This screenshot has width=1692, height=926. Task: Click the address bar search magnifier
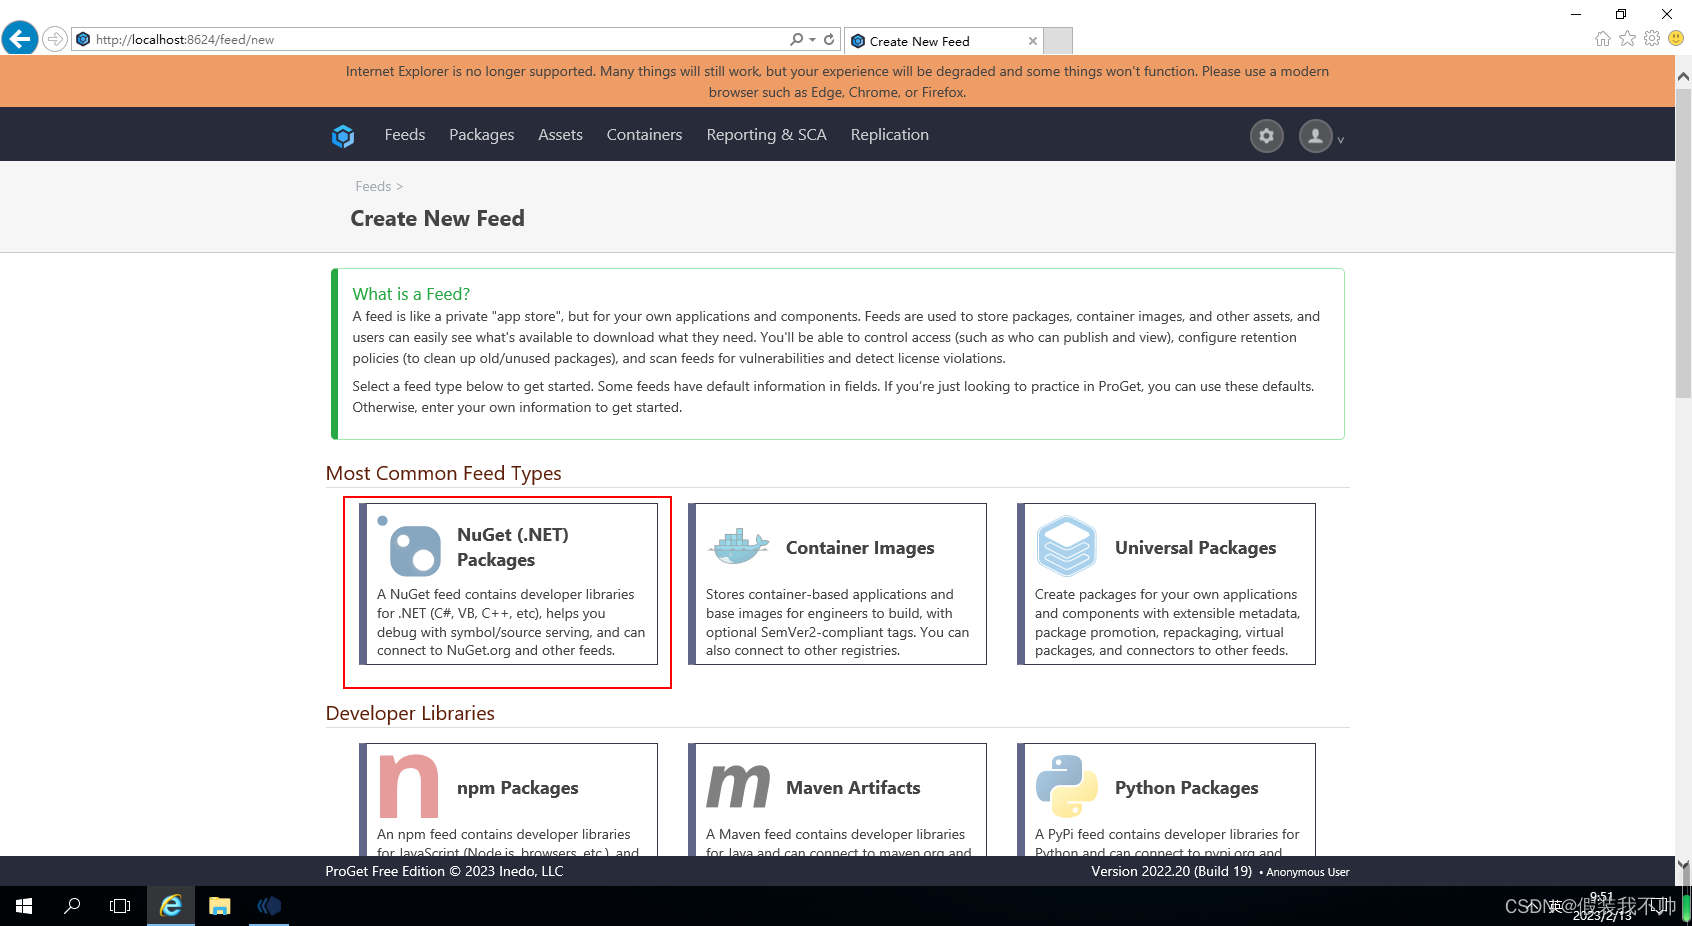(x=797, y=39)
